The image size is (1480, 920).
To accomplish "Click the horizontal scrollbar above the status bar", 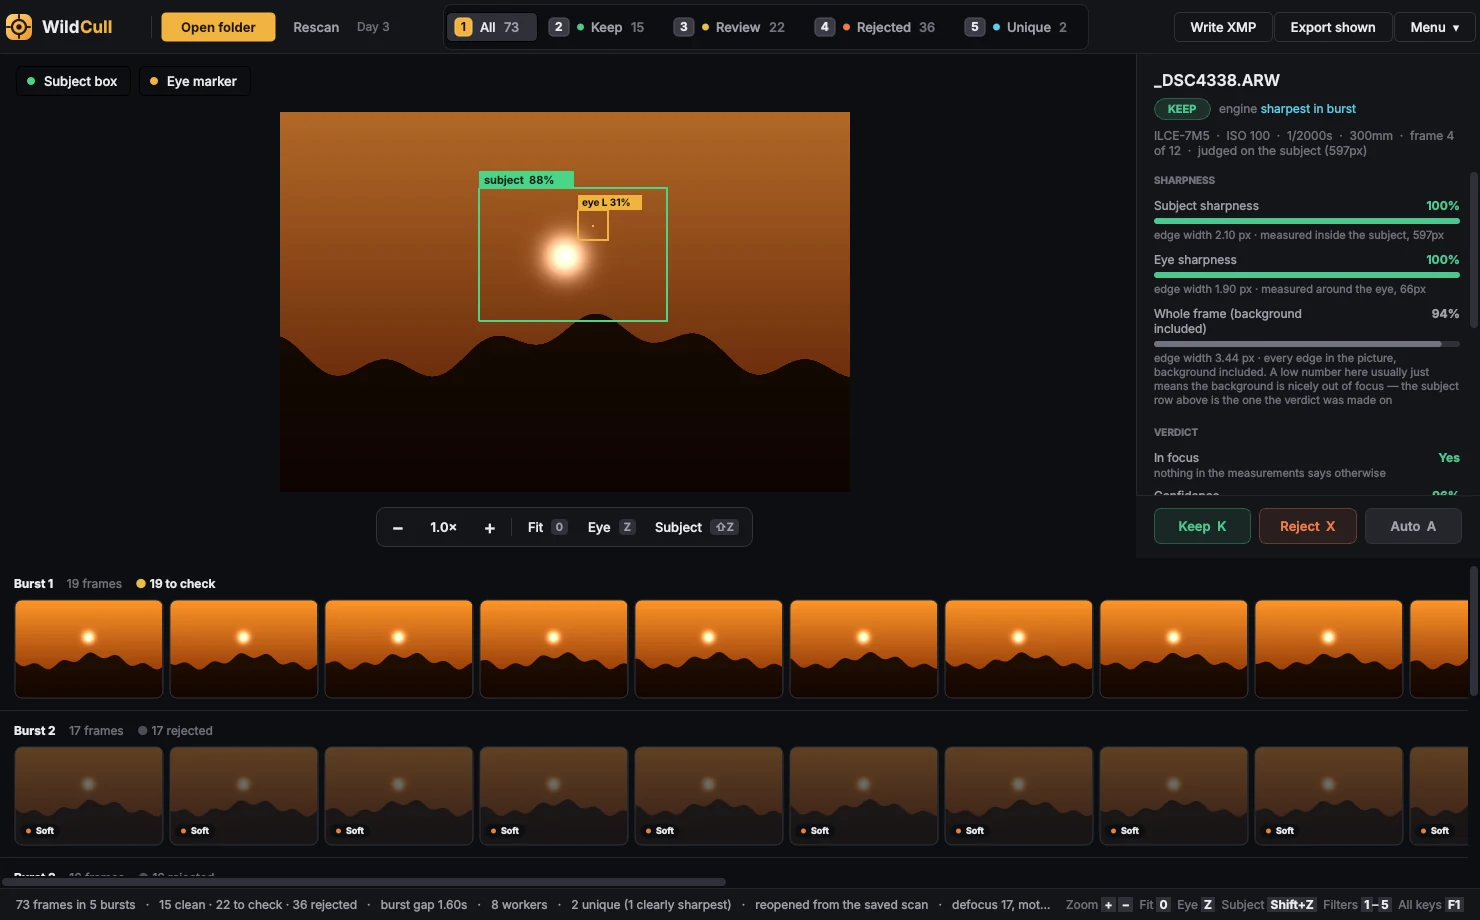I will click(364, 882).
